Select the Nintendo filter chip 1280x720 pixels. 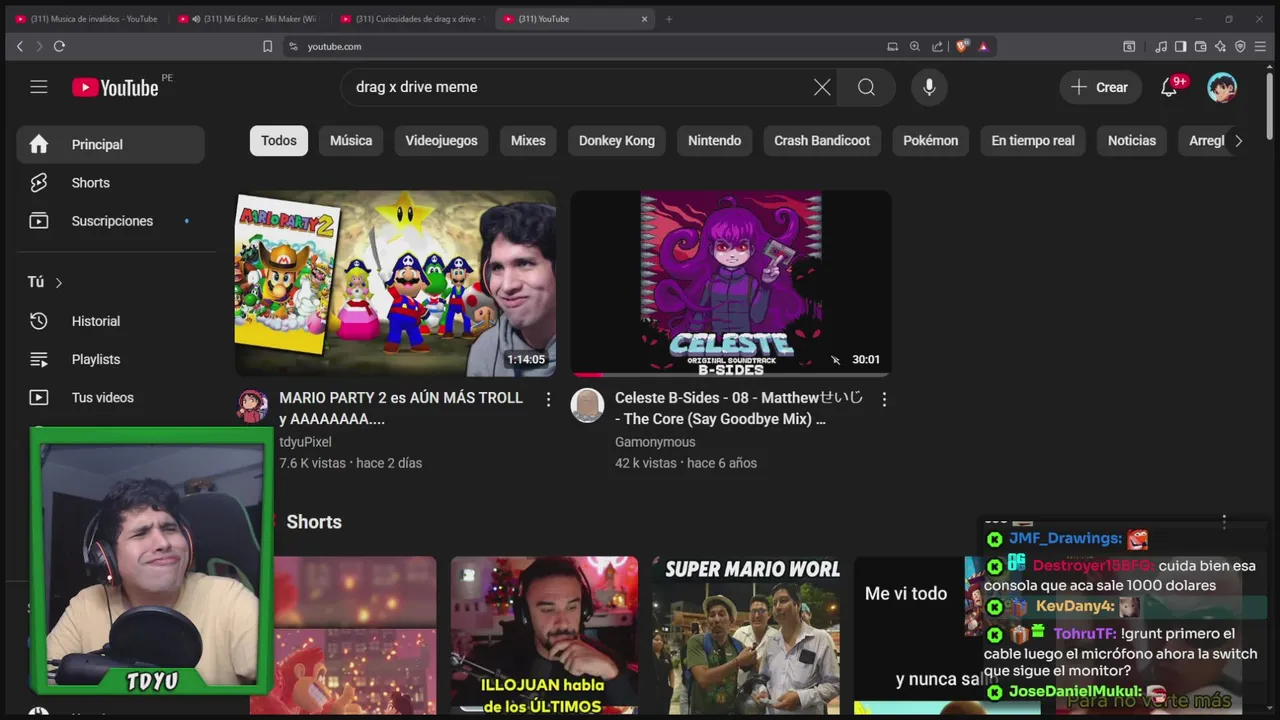[714, 141]
